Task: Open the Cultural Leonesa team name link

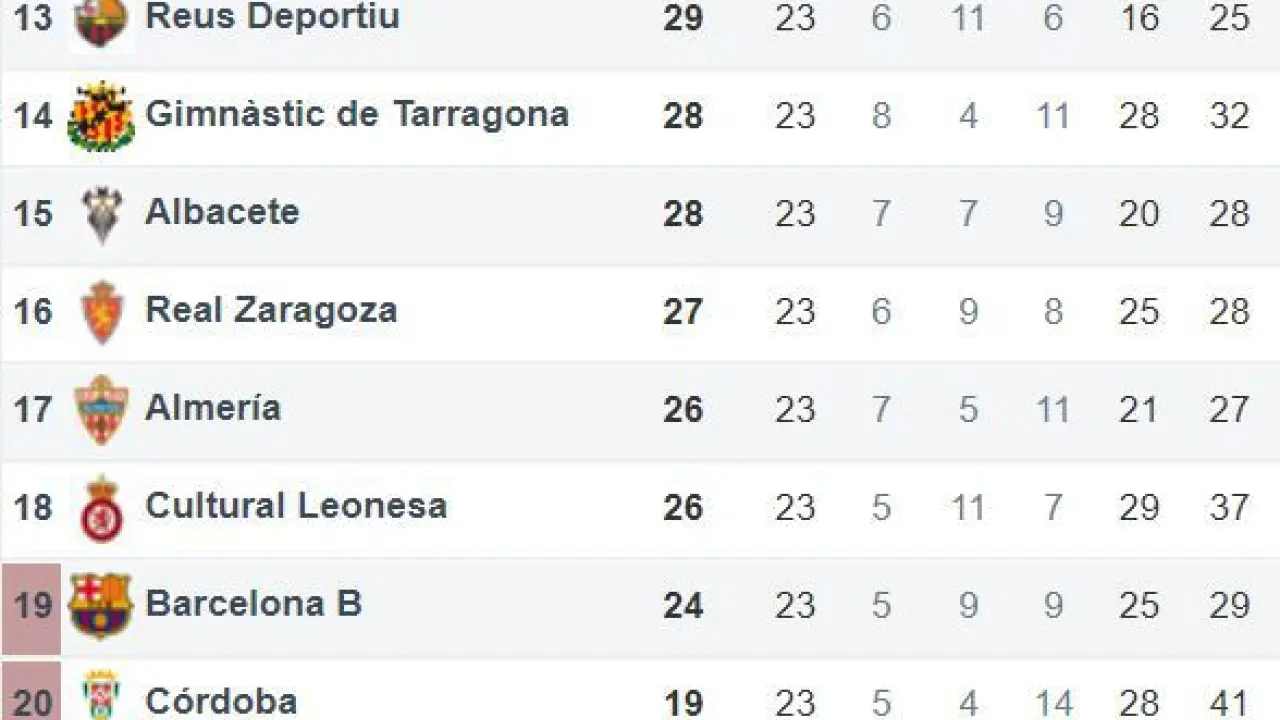Action: click(296, 506)
